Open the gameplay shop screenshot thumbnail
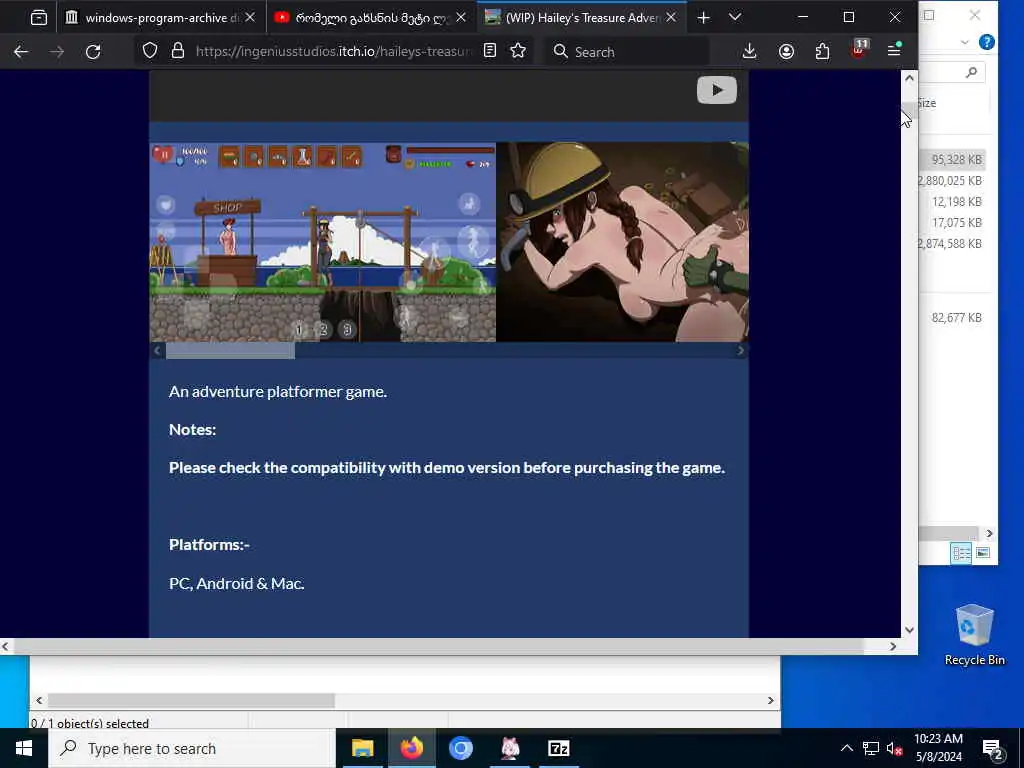The height and width of the screenshot is (768, 1024). coord(323,242)
